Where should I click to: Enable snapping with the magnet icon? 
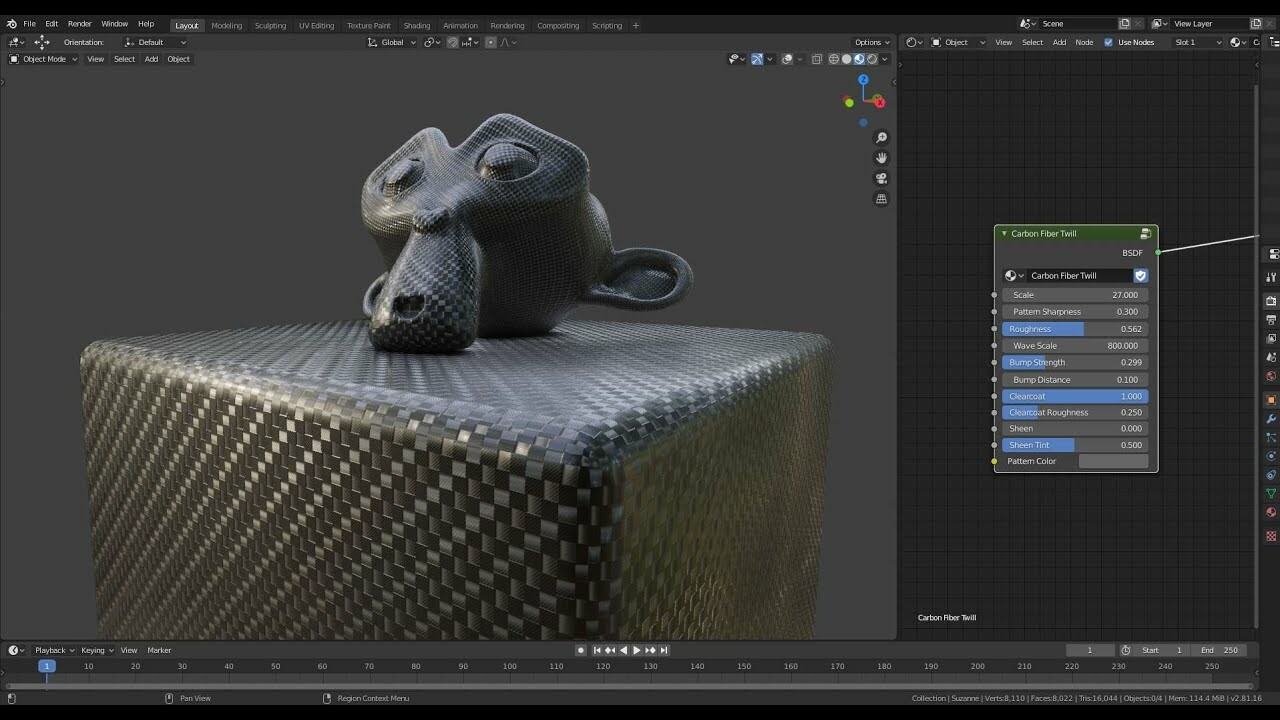pyautogui.click(x=451, y=42)
